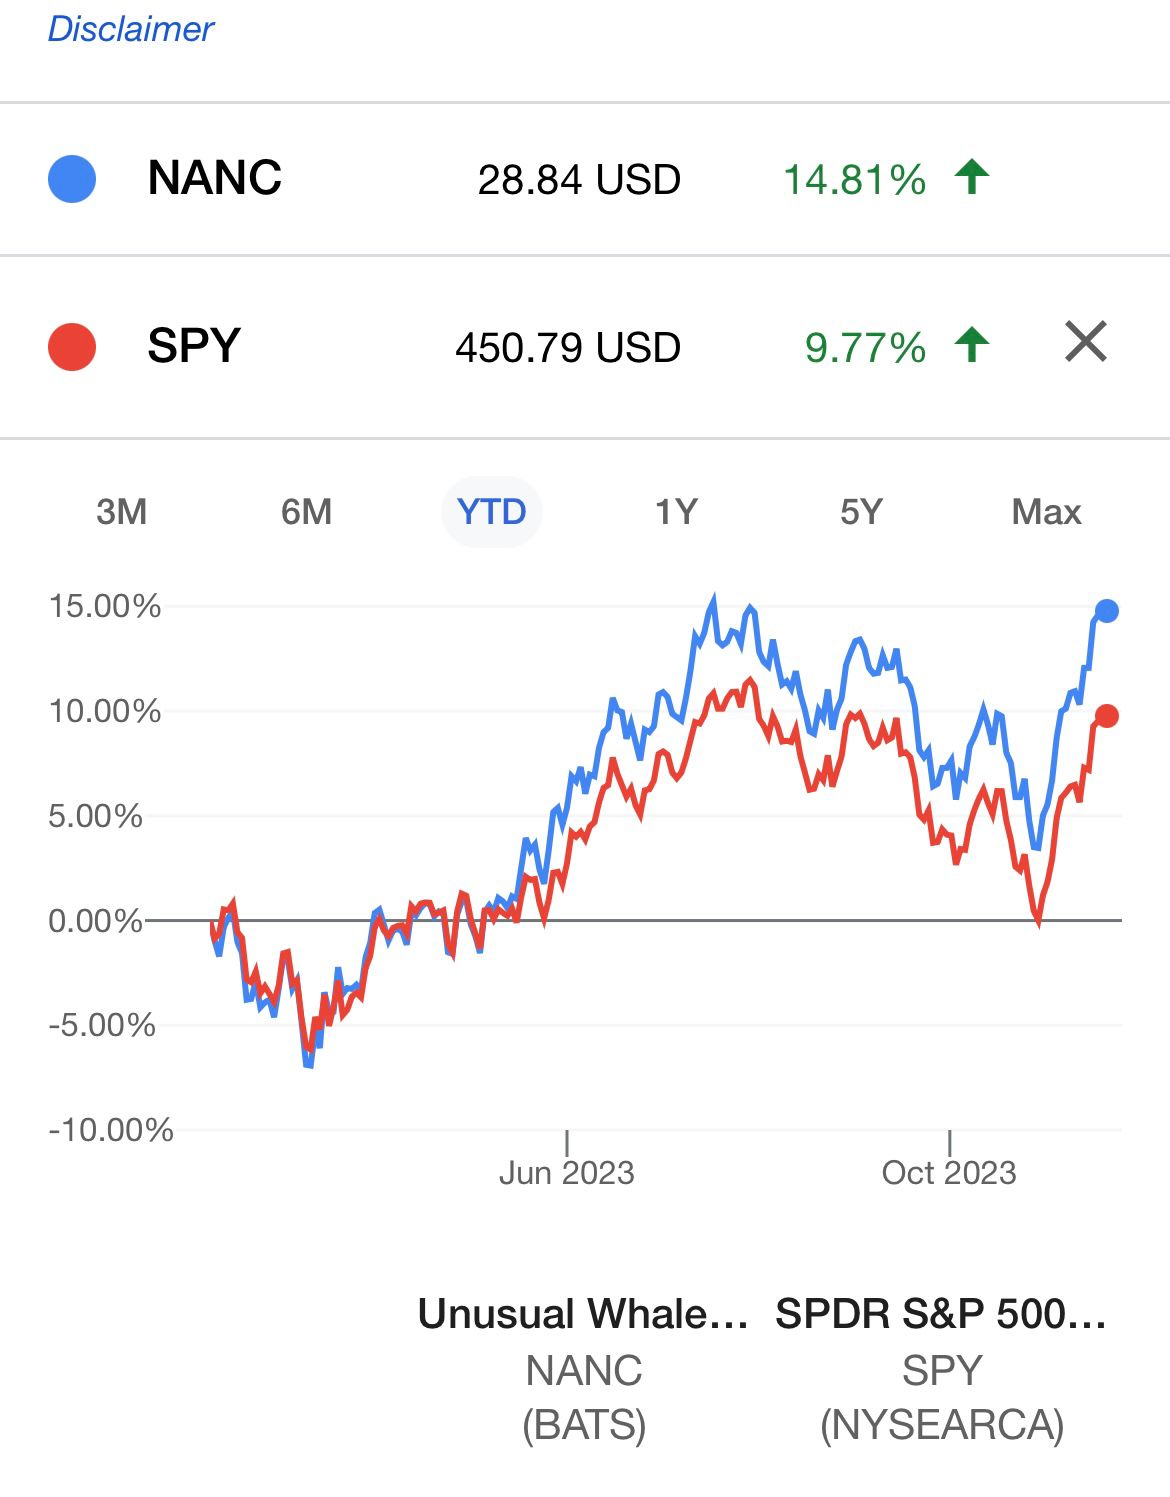Select the Max time range
This screenshot has width=1170, height=1497.
[1046, 512]
